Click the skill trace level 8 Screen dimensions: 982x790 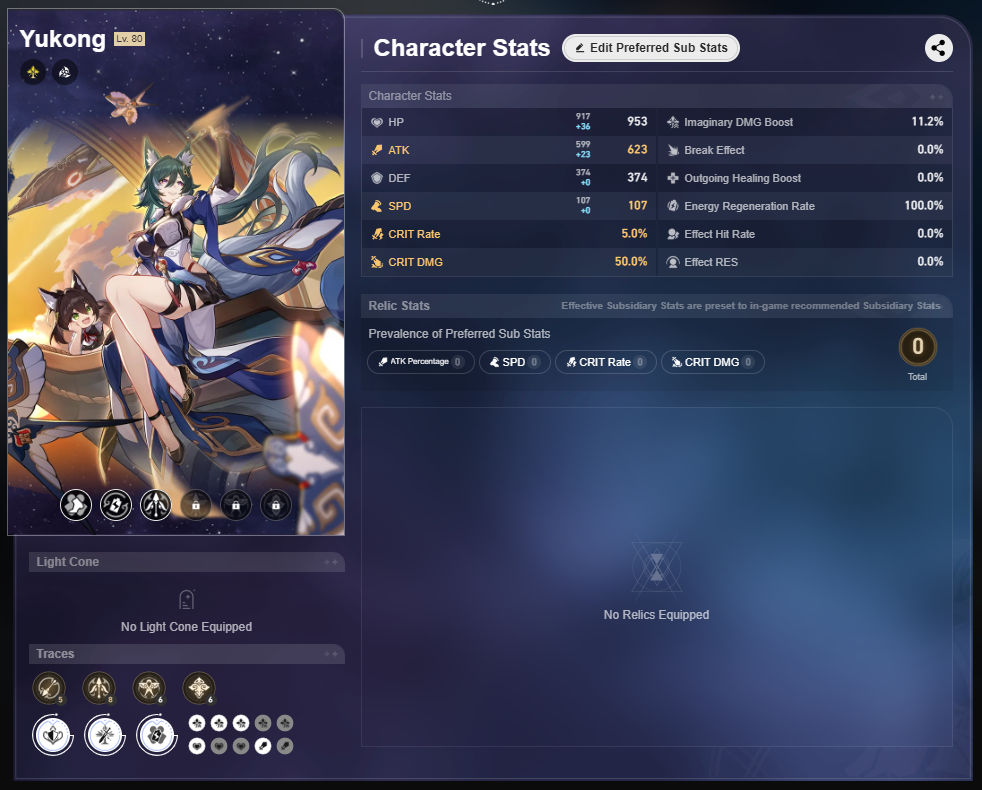(x=99, y=687)
